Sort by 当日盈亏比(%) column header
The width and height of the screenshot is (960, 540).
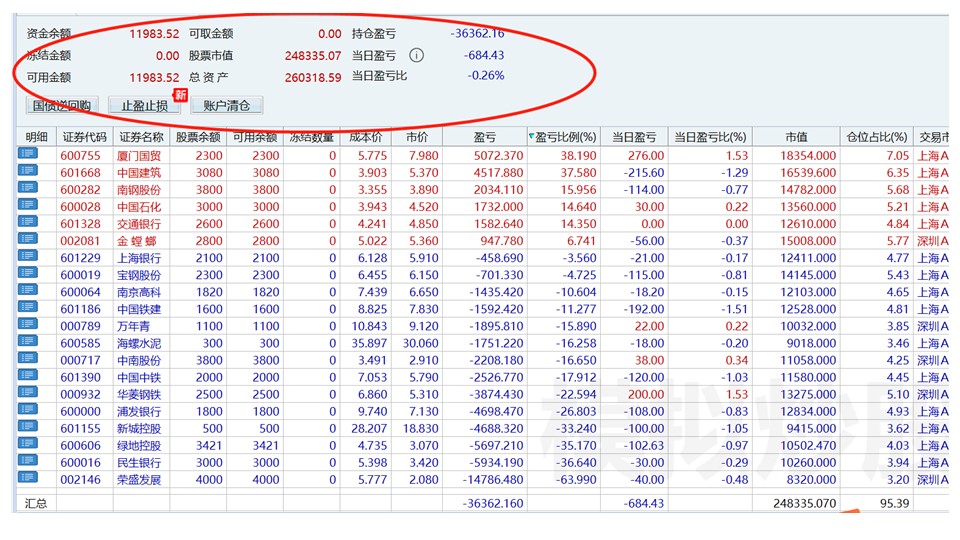coord(710,137)
